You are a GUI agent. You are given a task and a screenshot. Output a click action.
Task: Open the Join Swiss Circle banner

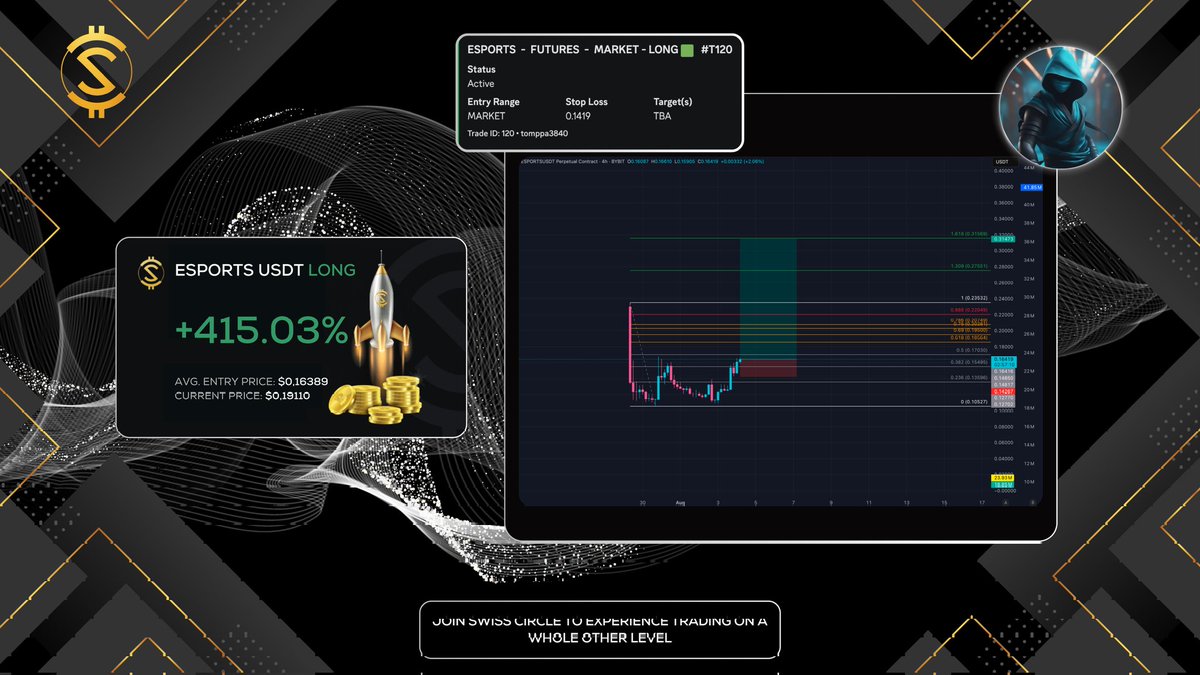point(600,629)
